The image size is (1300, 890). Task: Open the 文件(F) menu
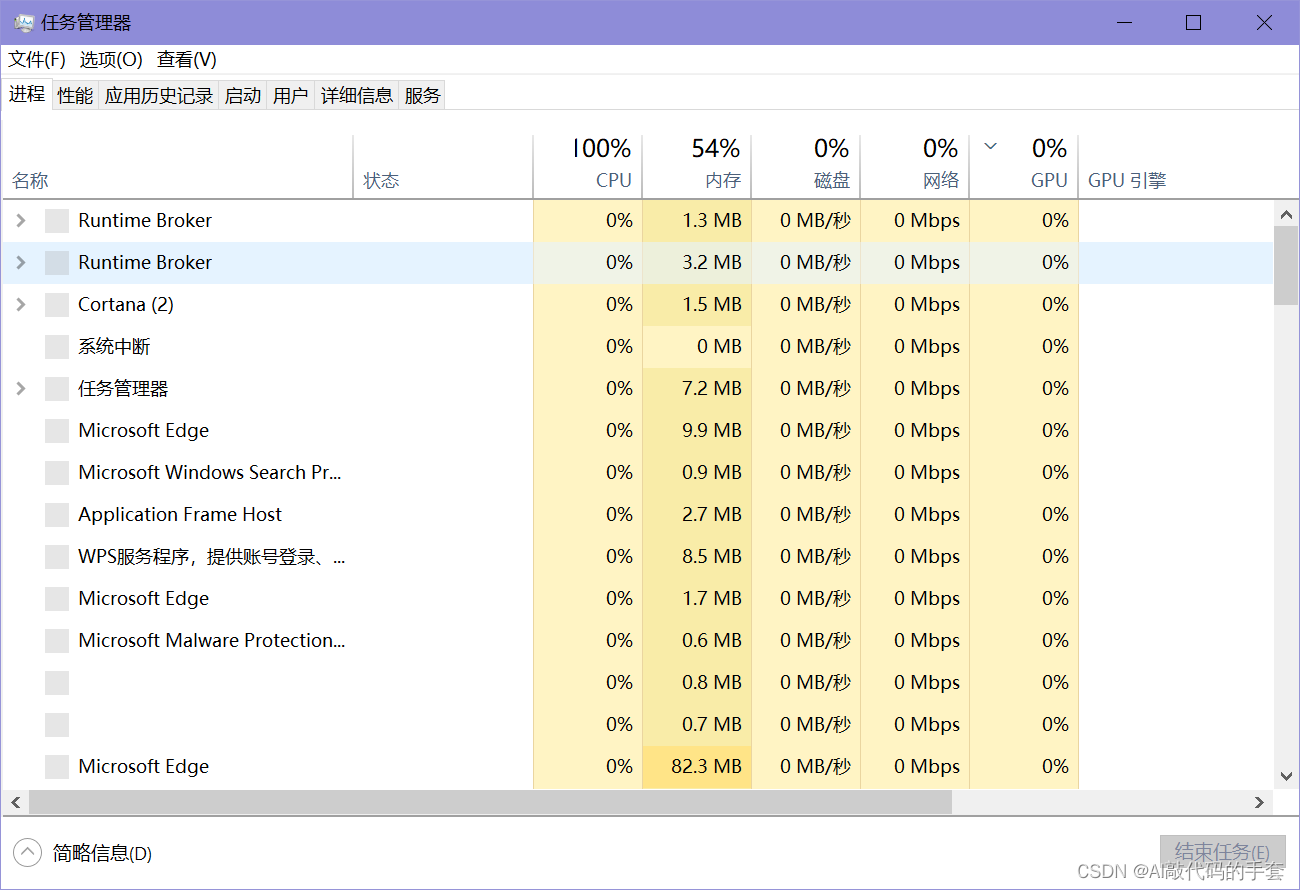[x=37, y=60]
